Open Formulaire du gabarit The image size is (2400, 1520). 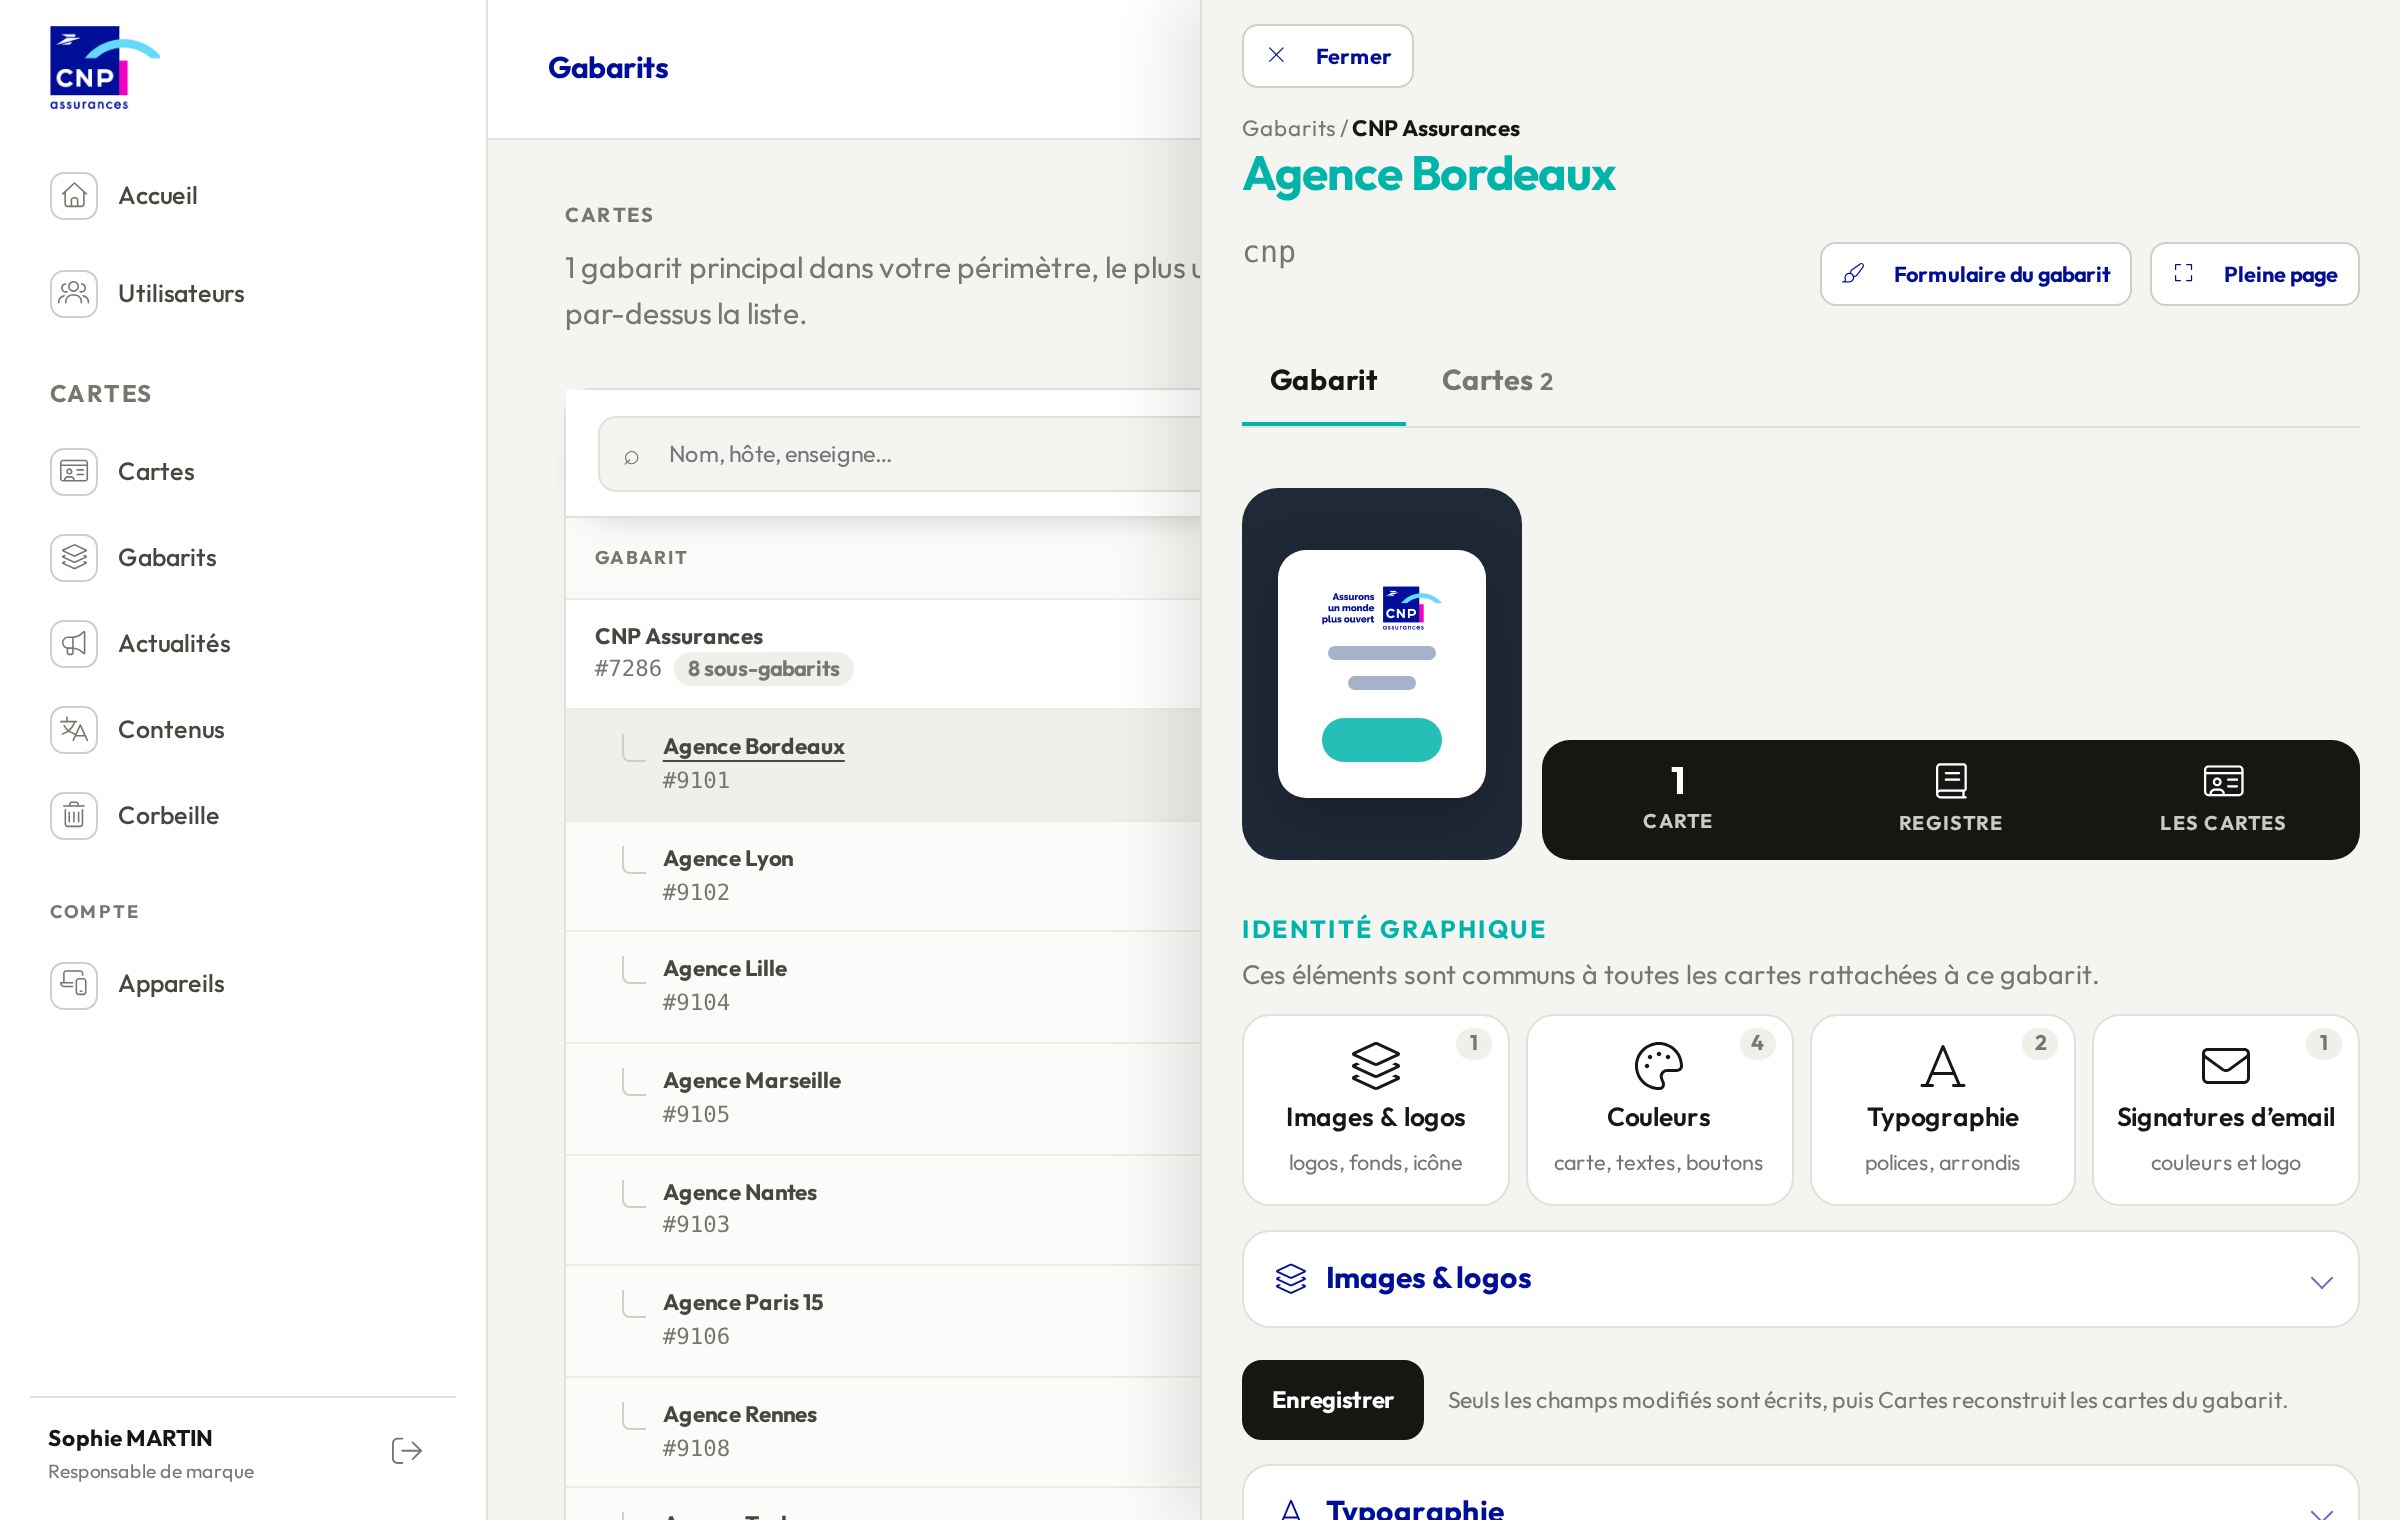pyautogui.click(x=1975, y=274)
